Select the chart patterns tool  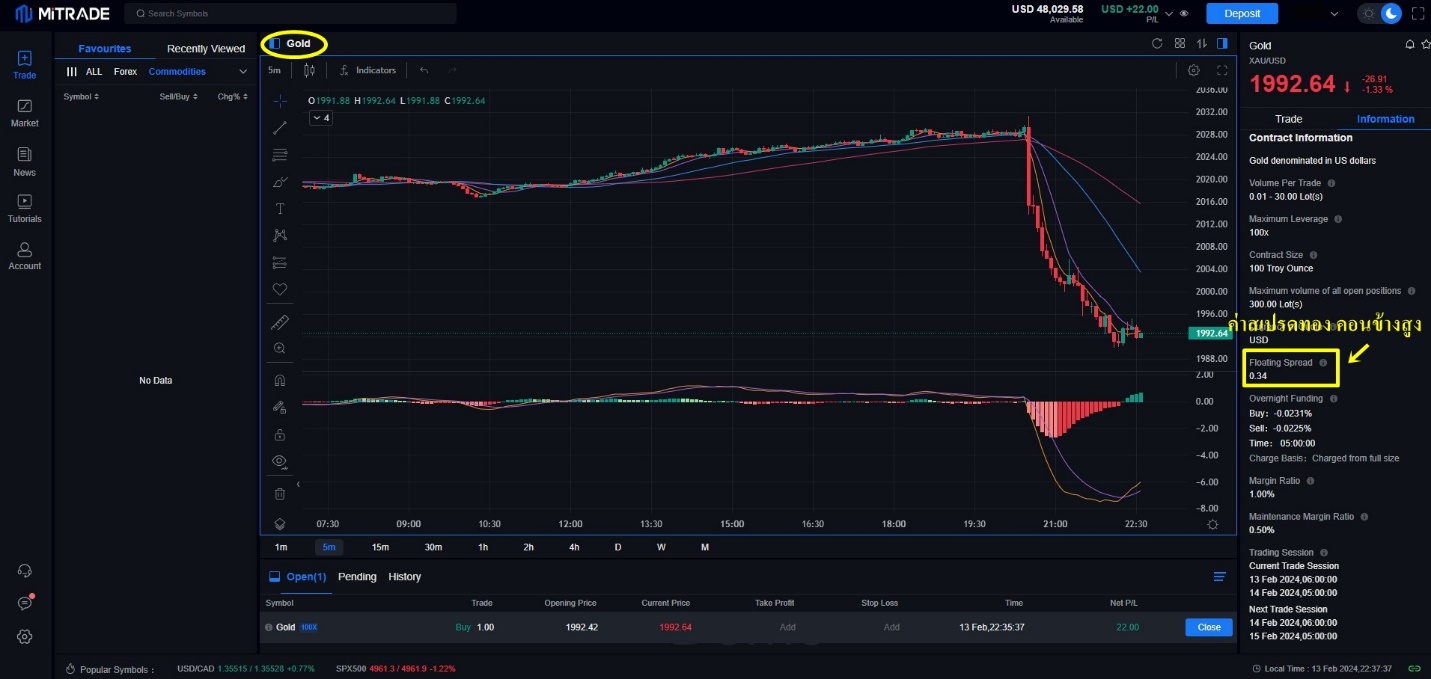(x=280, y=235)
